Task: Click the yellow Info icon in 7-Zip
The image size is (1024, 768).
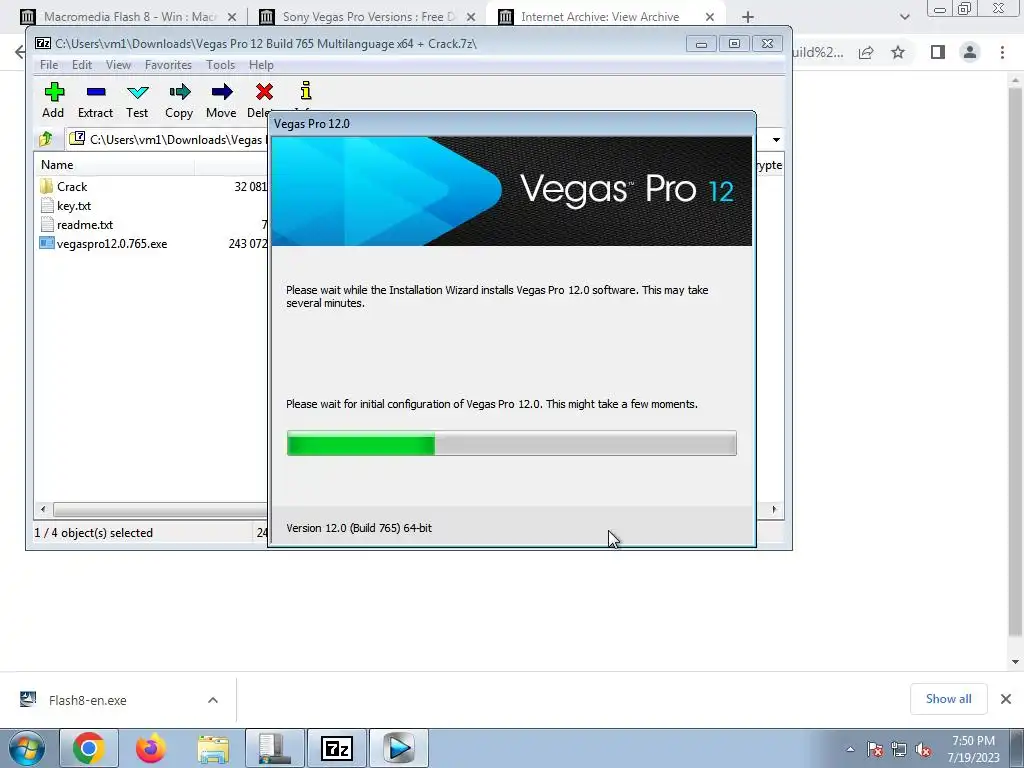Action: coord(306,91)
